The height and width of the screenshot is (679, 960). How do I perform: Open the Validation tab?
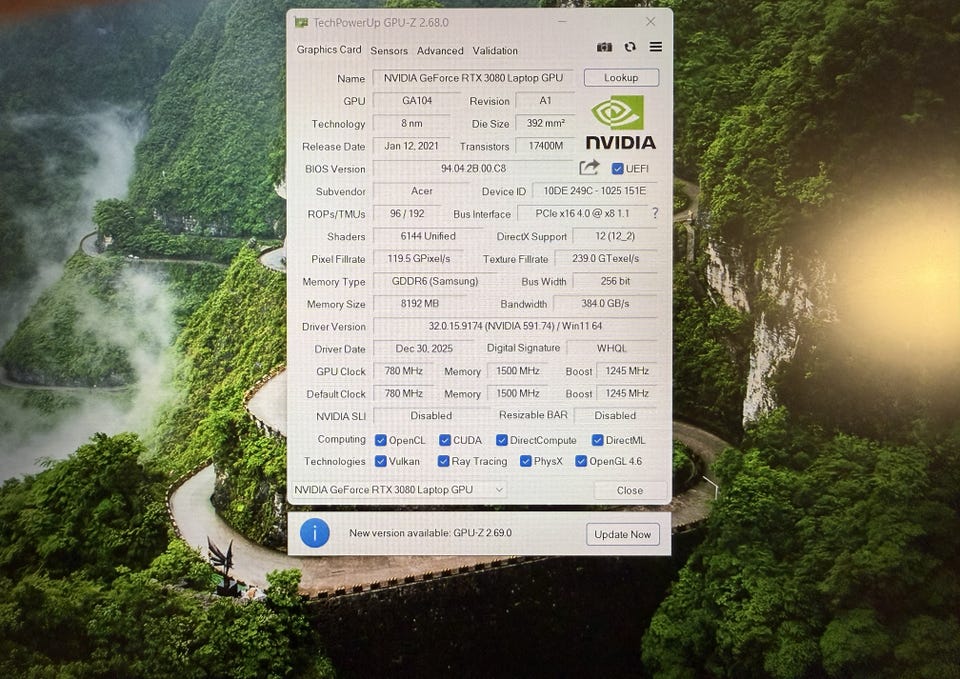click(x=495, y=51)
